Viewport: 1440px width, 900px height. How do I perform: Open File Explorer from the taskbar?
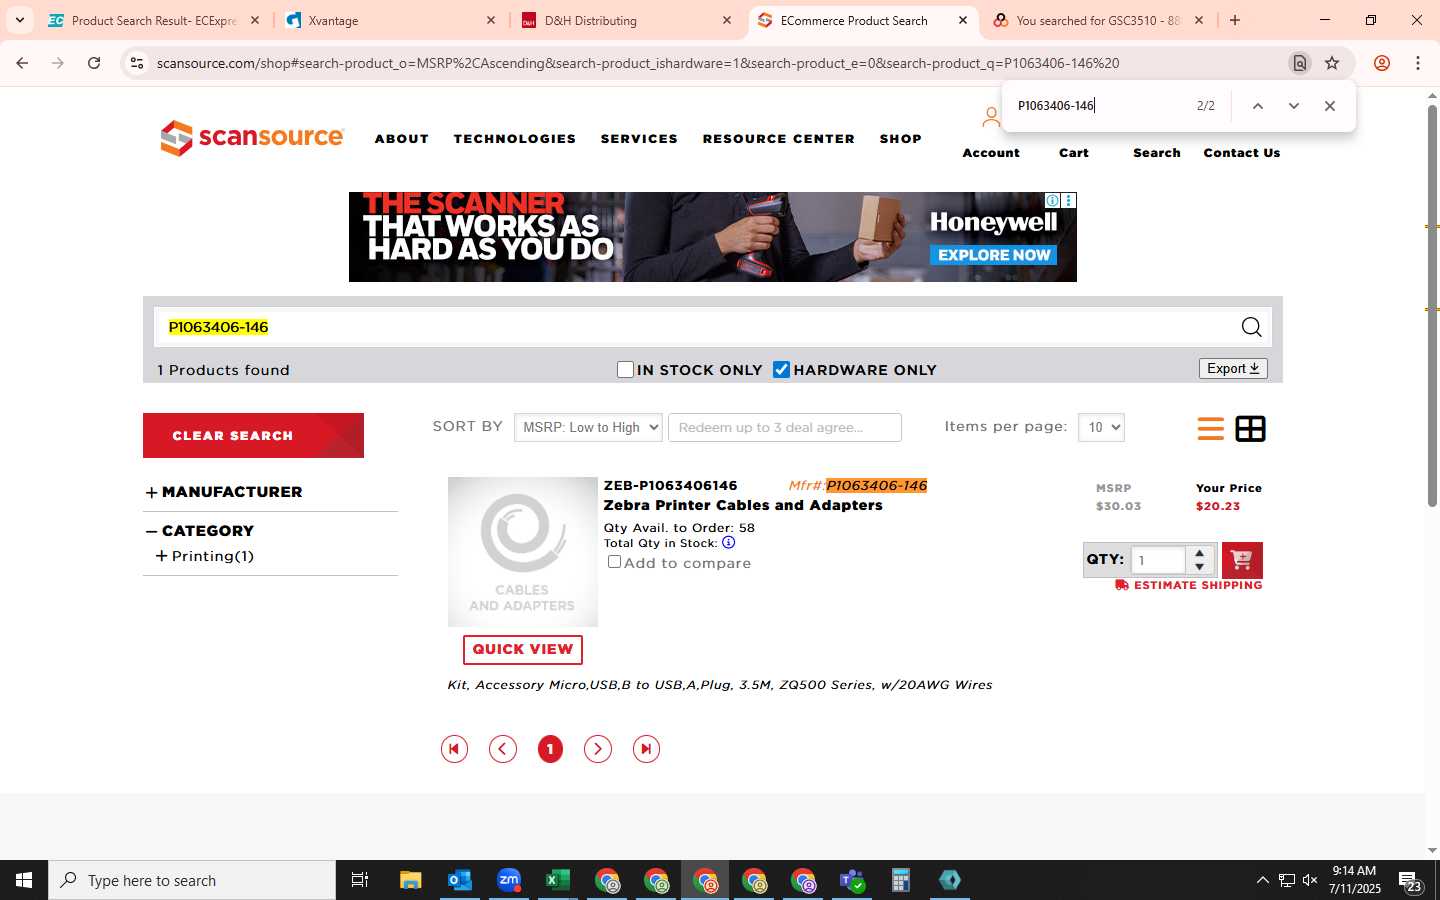[410, 880]
